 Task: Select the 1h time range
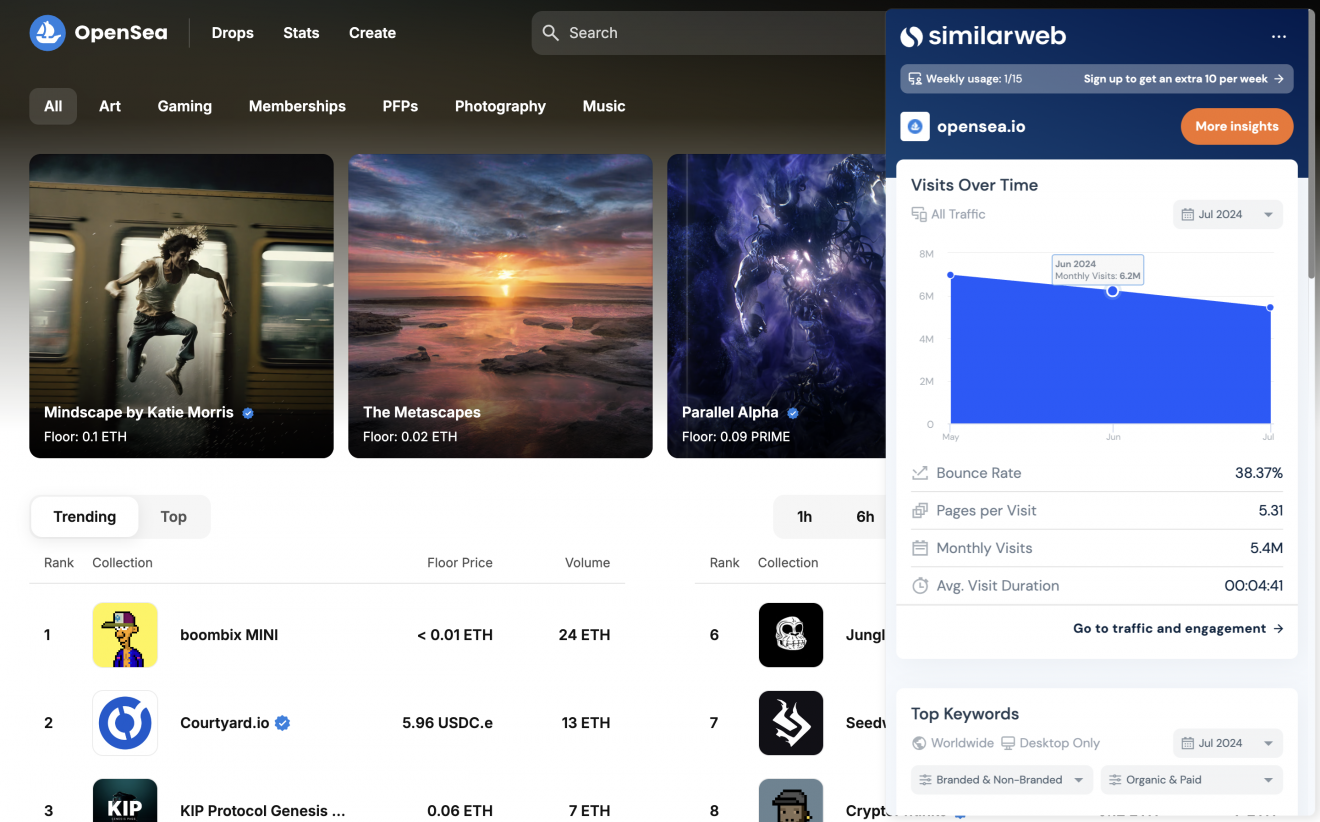(804, 517)
